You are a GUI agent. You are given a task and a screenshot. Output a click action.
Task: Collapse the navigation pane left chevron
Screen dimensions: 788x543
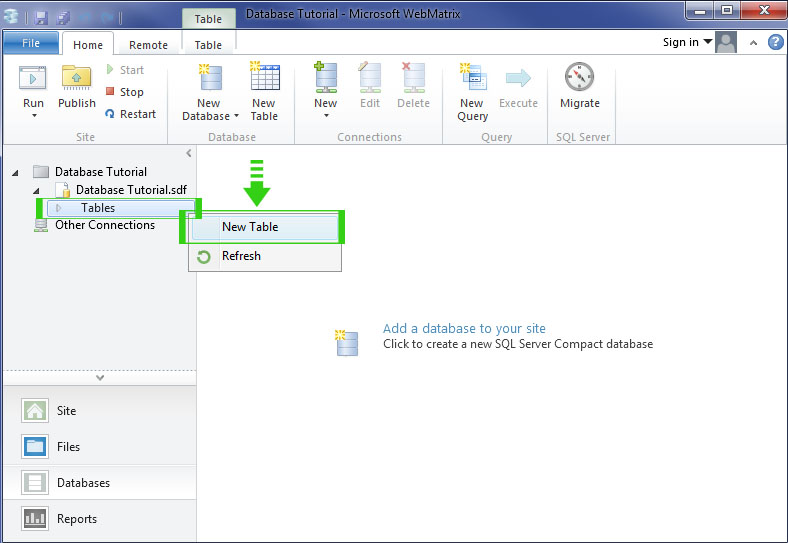pos(189,153)
